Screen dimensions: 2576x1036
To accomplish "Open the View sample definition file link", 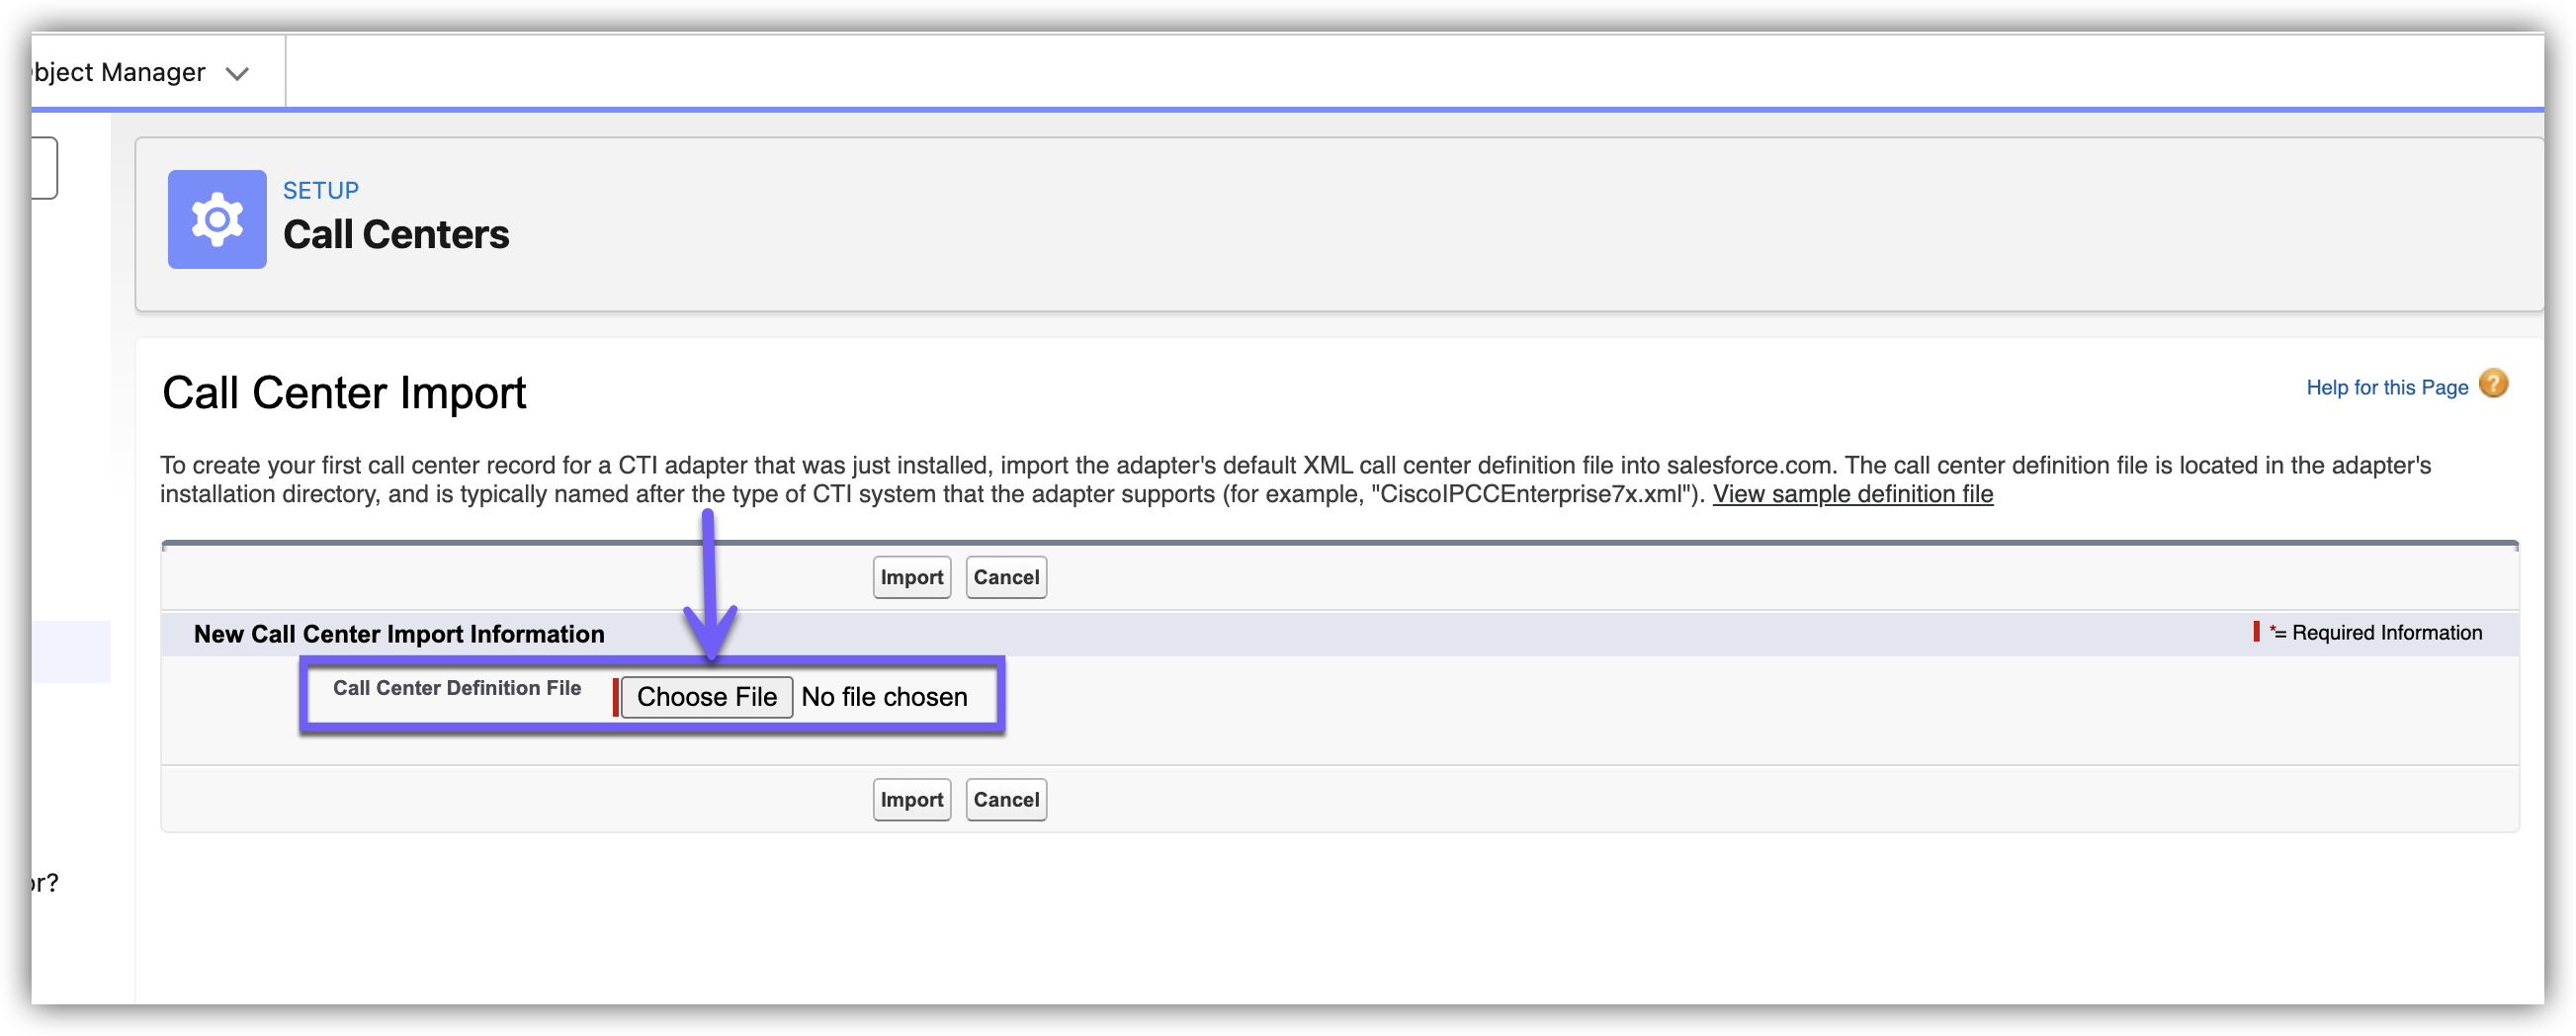I will point(1852,494).
